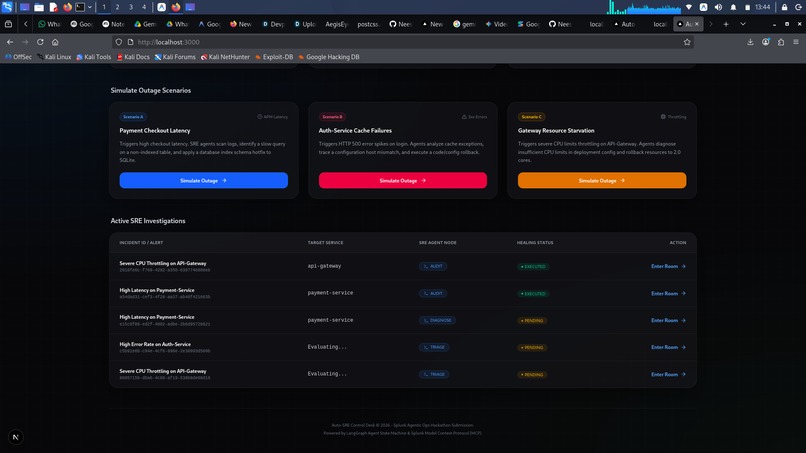
Task: Open the notifications bell in the system tray
Action: pyautogui.click(x=733, y=7)
